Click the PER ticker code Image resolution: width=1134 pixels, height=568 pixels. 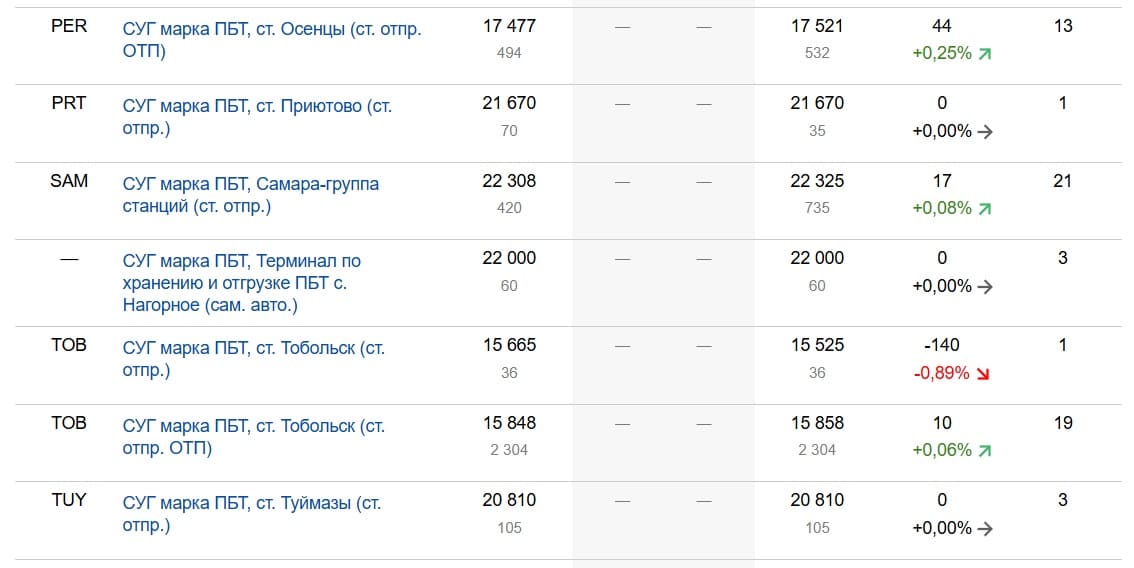tap(69, 26)
